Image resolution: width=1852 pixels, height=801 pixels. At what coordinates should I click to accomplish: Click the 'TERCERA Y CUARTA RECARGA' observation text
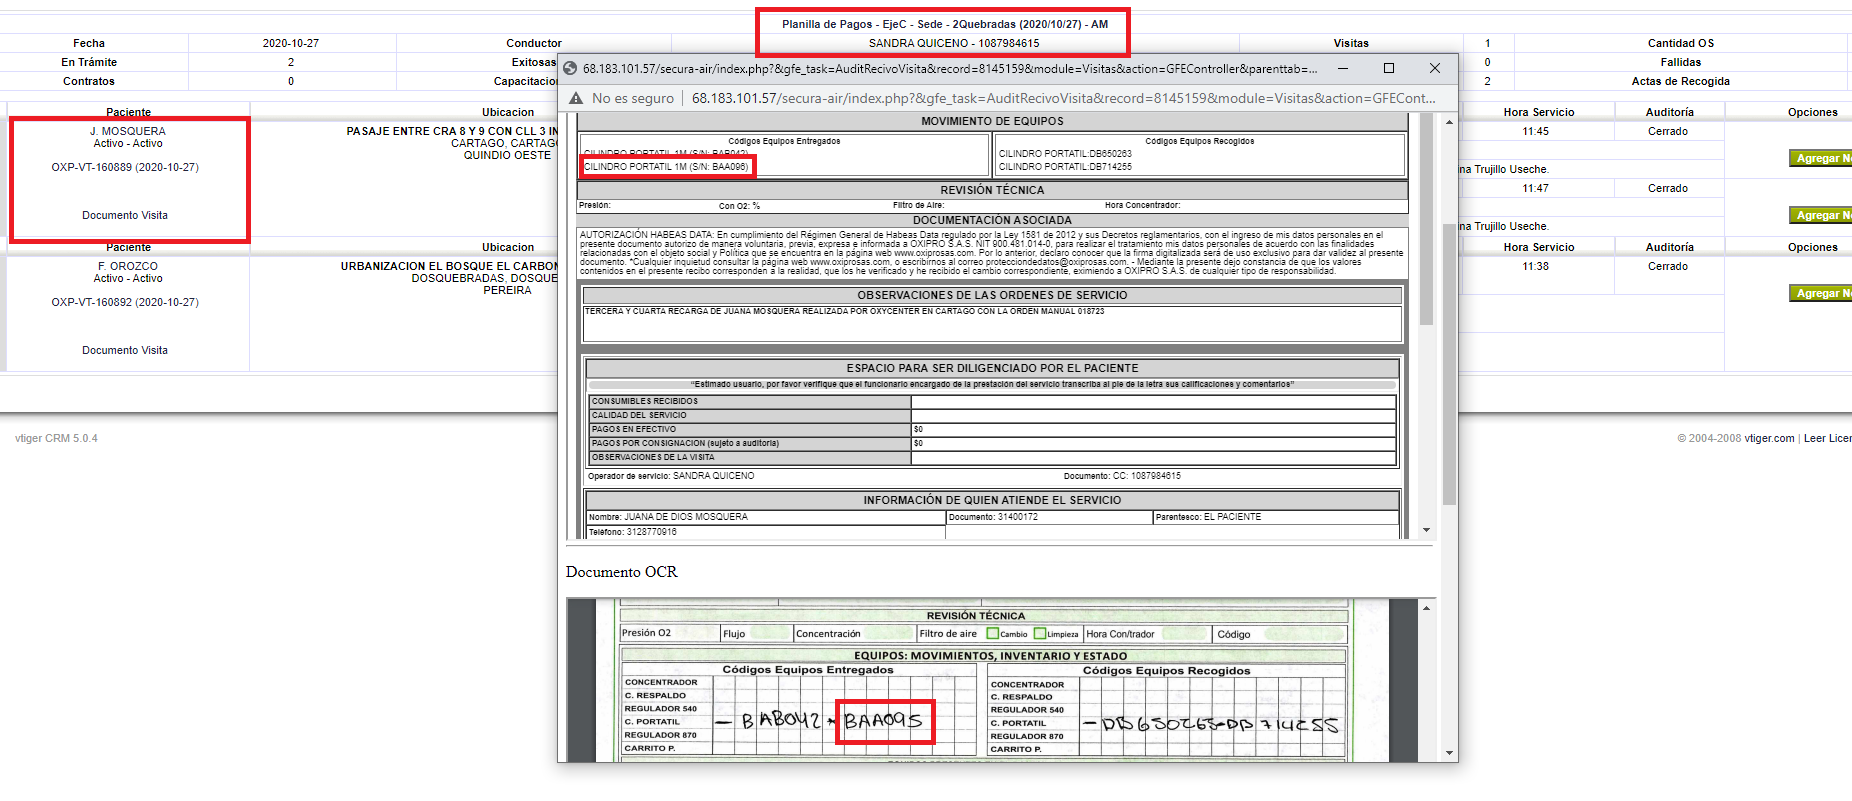844,311
